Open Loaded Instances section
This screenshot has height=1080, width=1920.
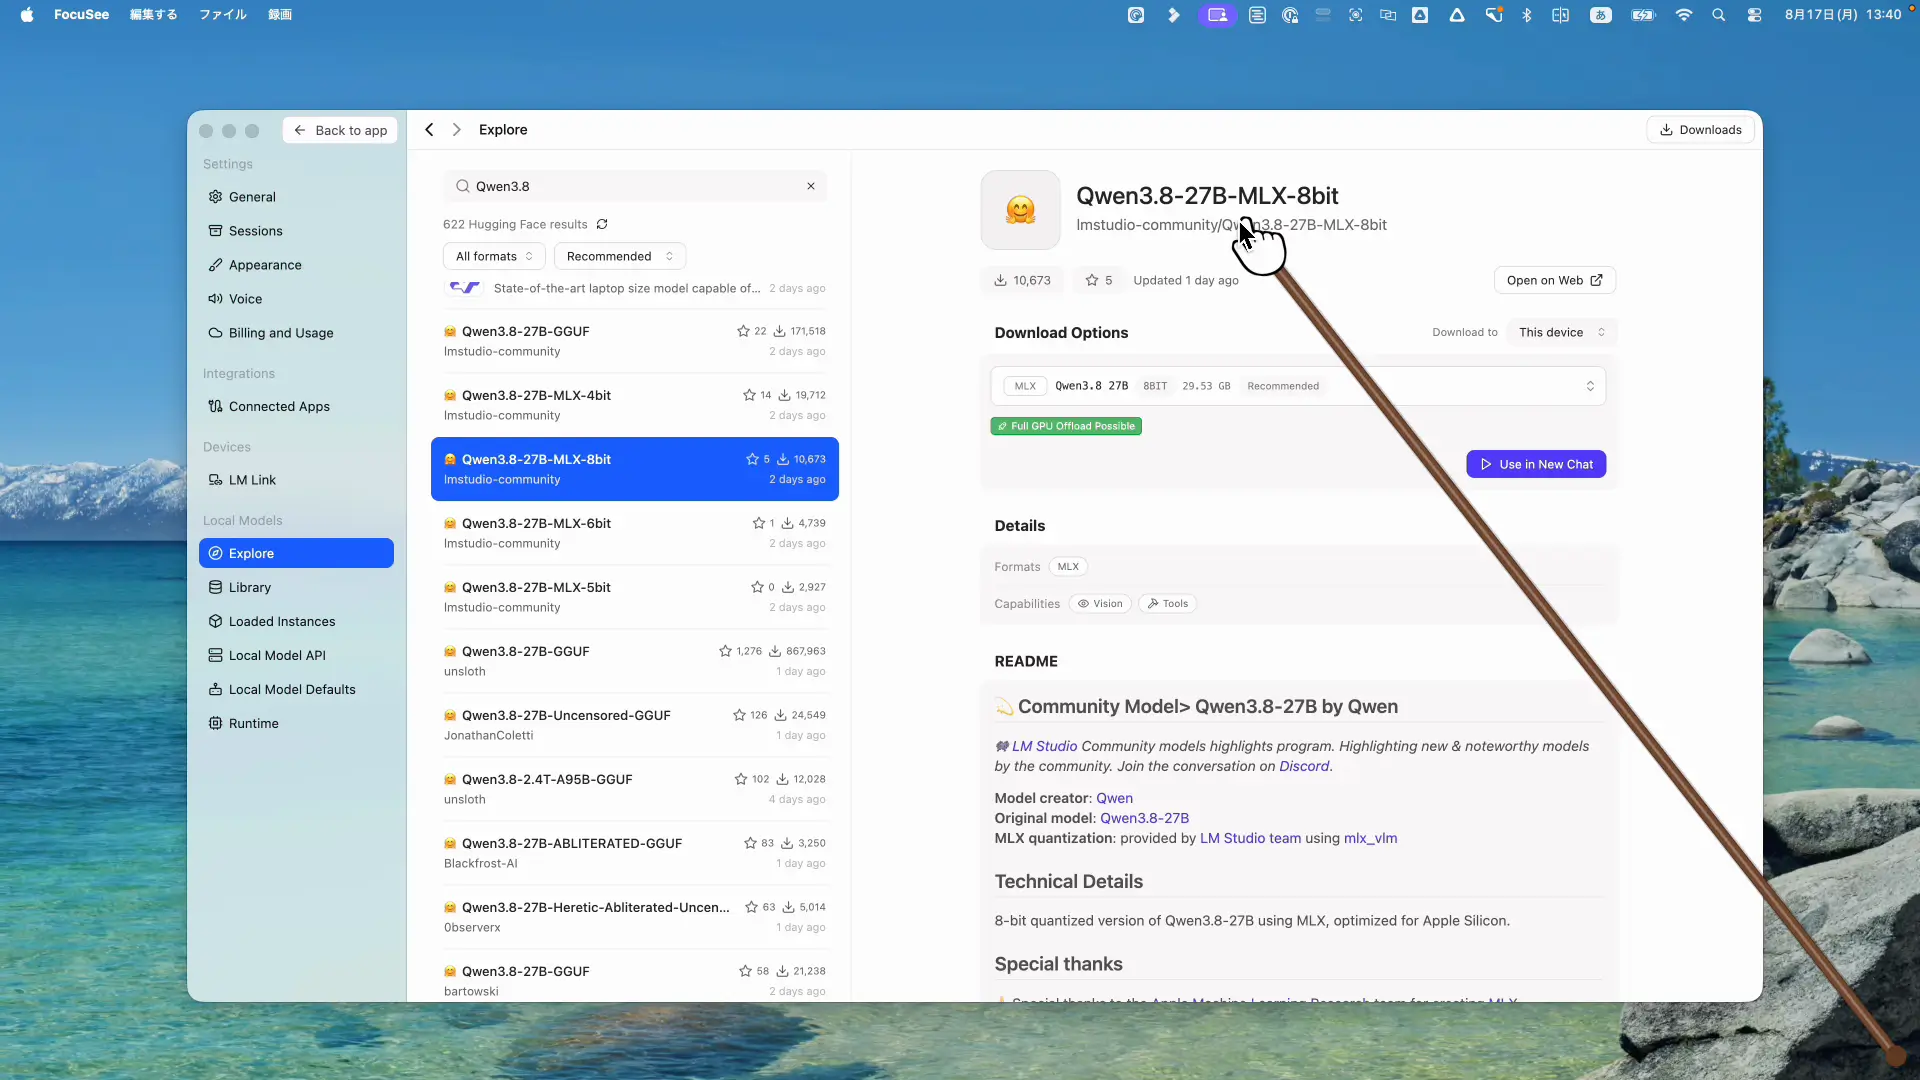pos(296,621)
